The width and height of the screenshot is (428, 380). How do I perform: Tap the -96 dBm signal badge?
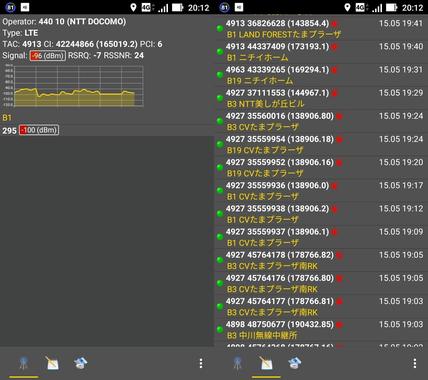coord(48,56)
